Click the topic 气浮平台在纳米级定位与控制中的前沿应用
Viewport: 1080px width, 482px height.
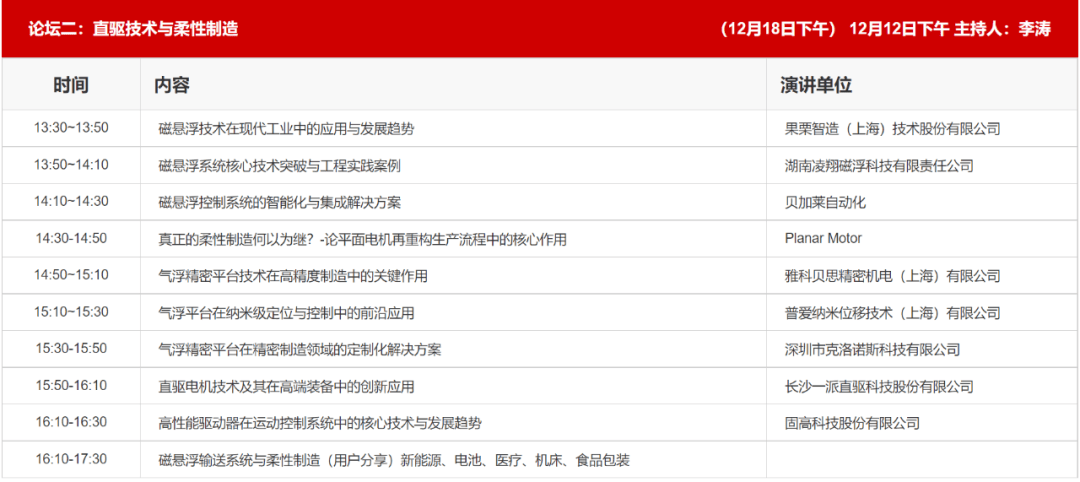pos(286,313)
